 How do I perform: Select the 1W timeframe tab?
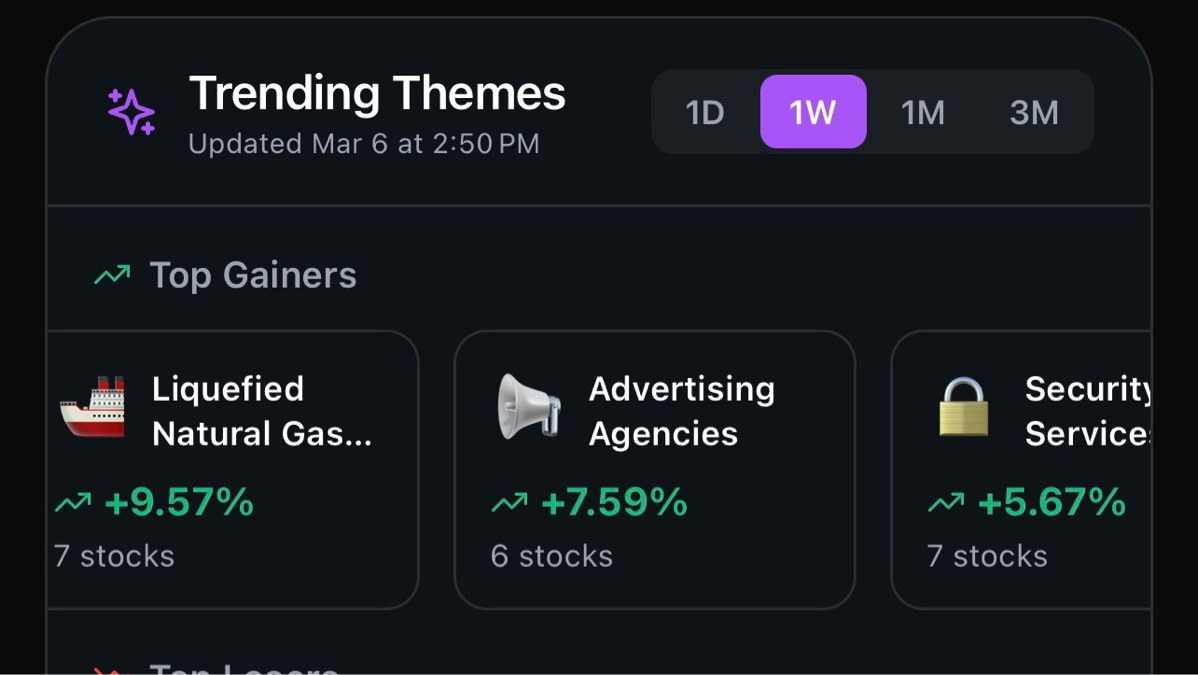(x=813, y=112)
